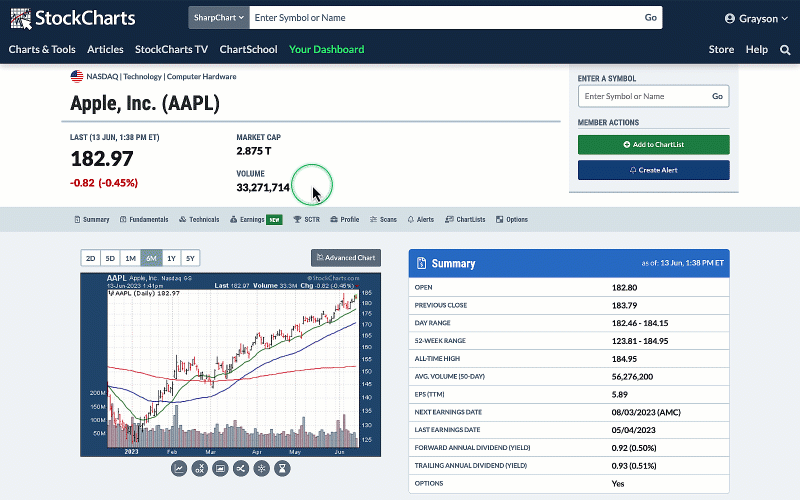Click the Summary panel document icon
The height and width of the screenshot is (500, 800).
click(421, 263)
